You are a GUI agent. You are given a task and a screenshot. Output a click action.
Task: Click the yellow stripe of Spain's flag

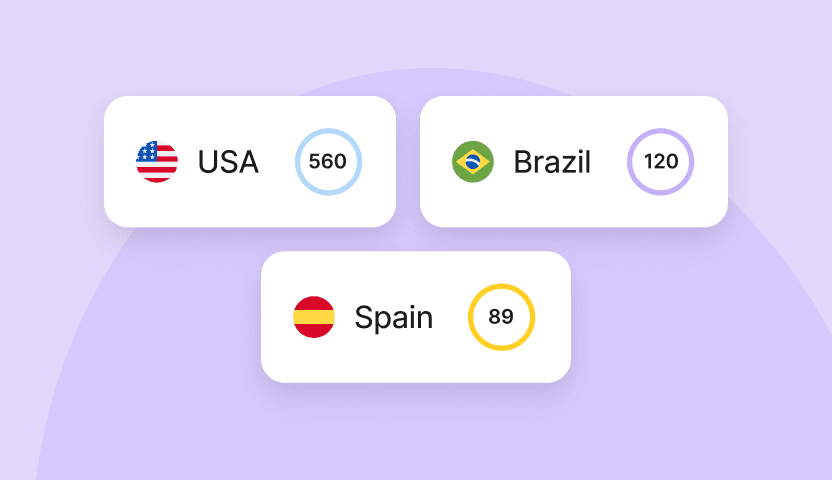pos(314,317)
